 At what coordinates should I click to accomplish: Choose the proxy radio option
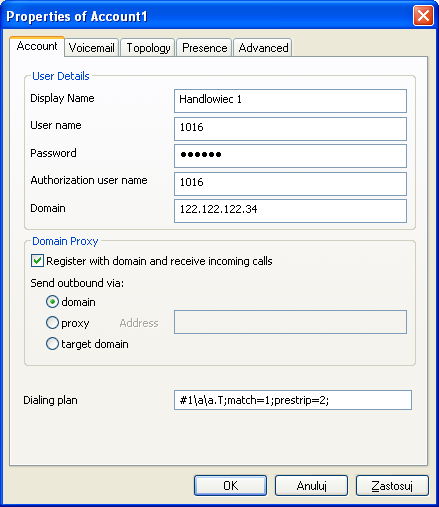(x=52, y=323)
